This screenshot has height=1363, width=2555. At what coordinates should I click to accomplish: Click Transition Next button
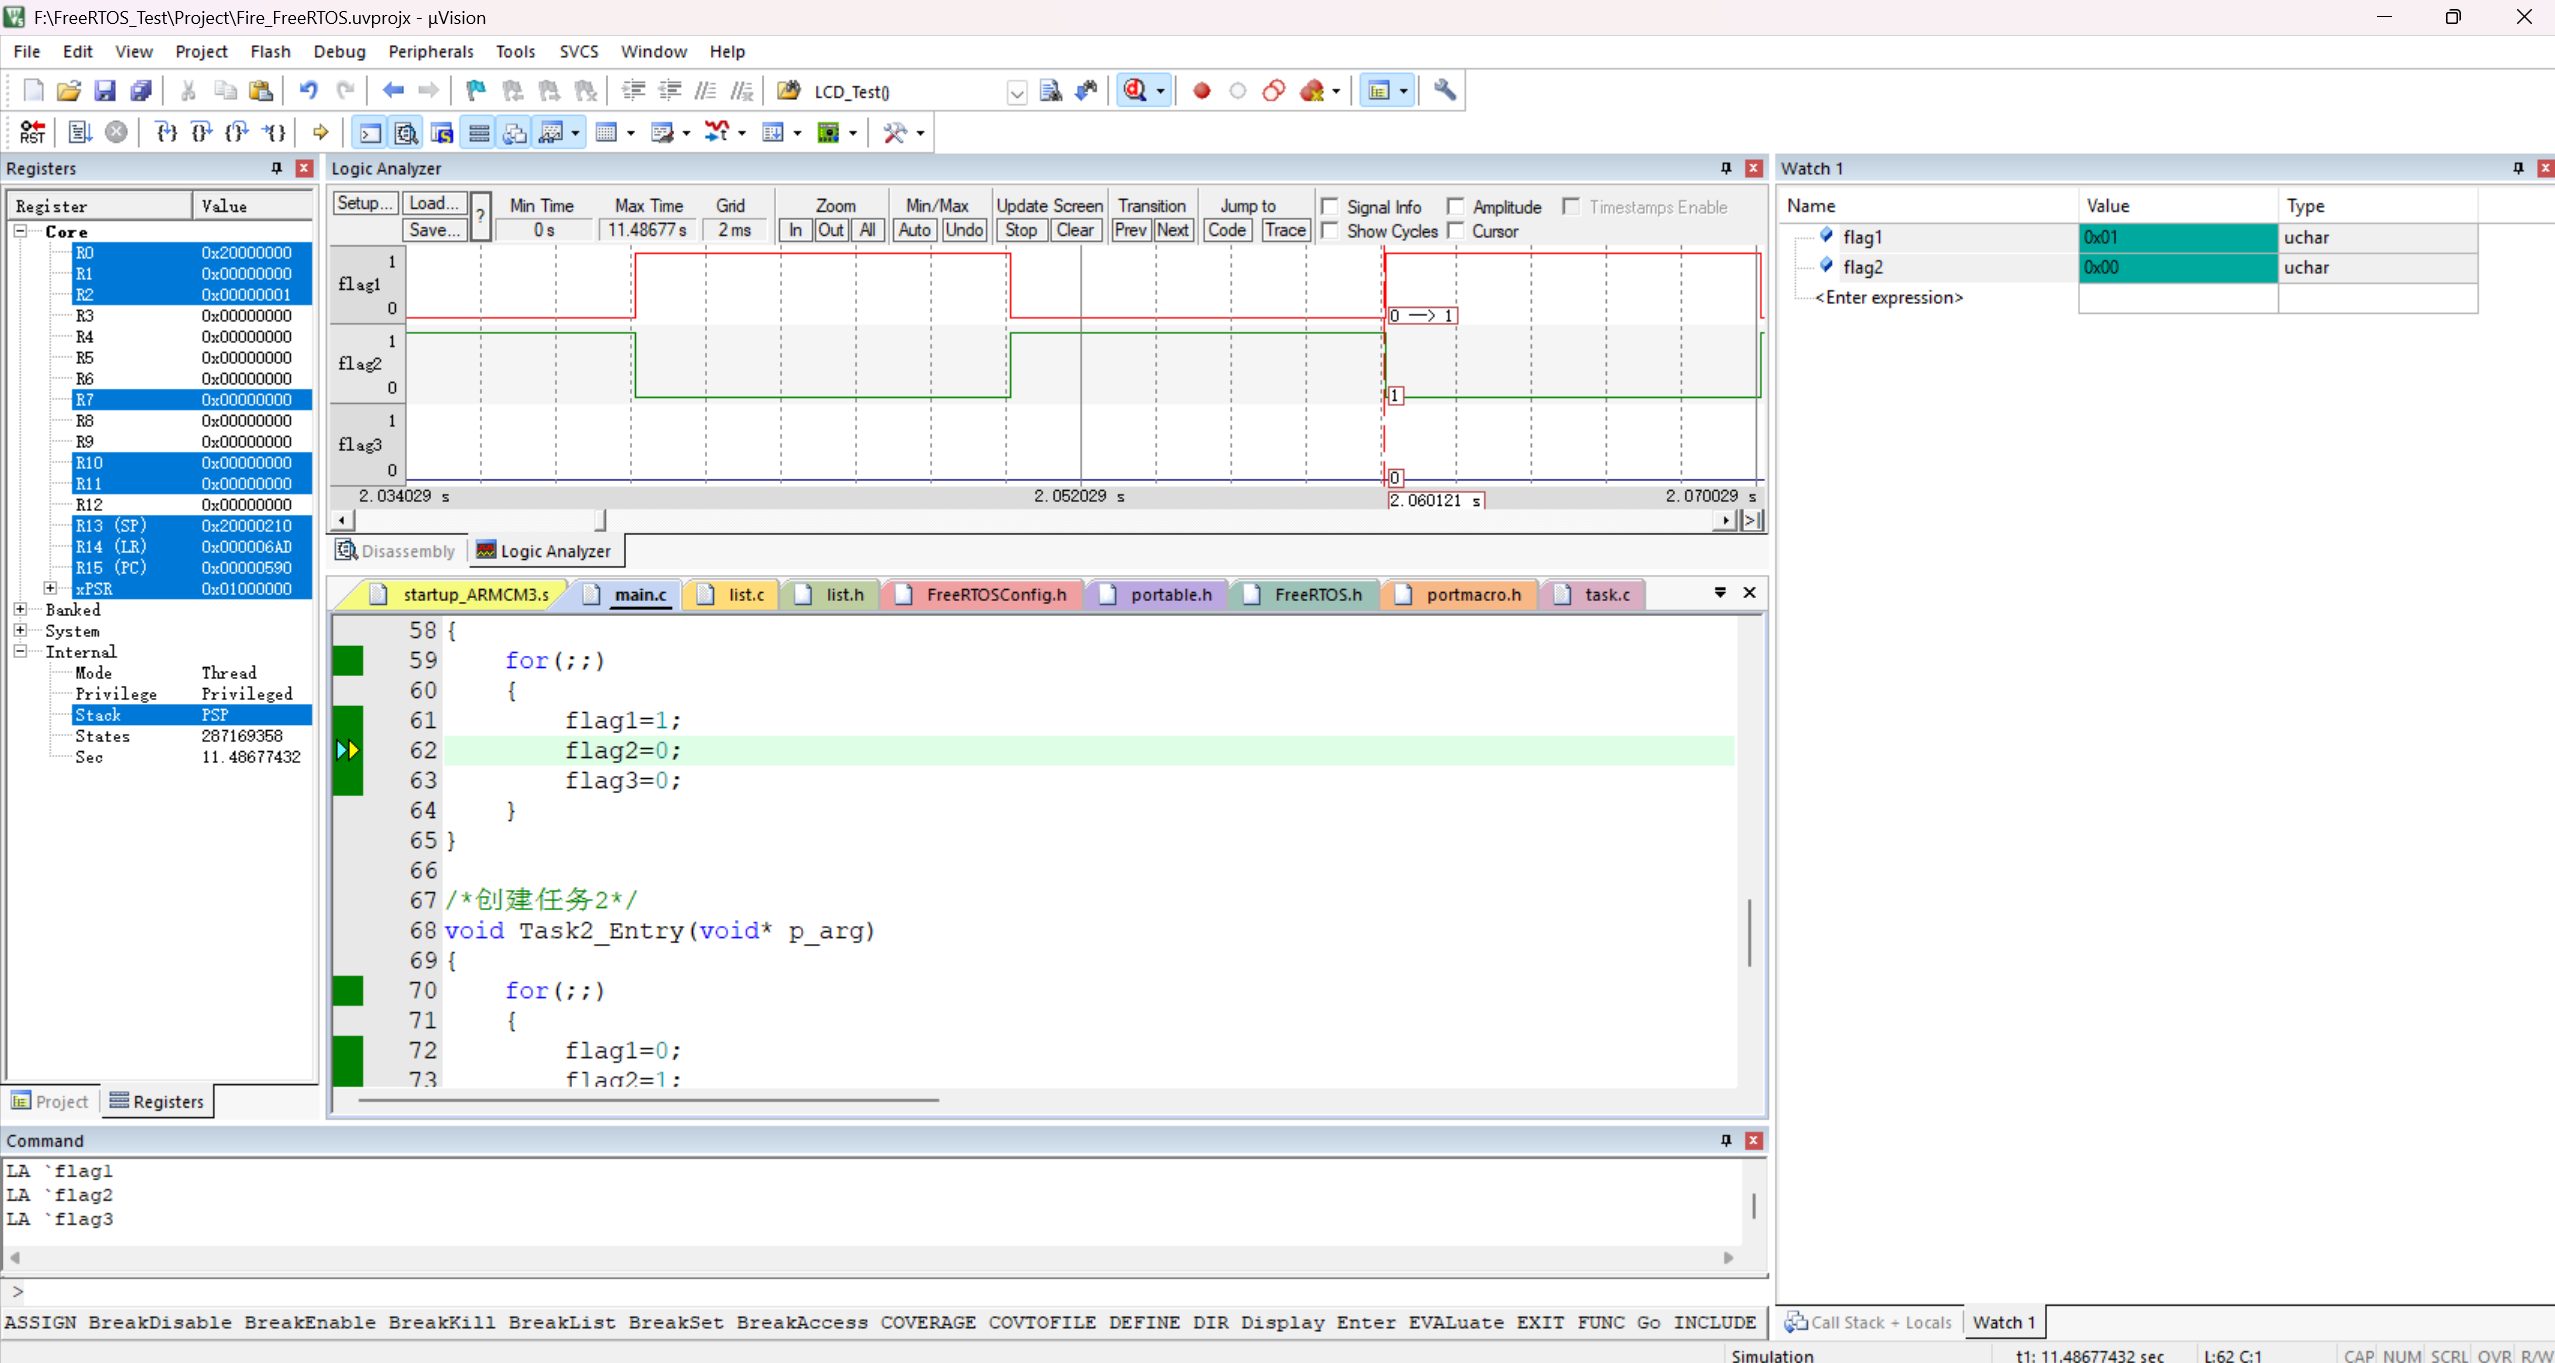click(x=1172, y=230)
